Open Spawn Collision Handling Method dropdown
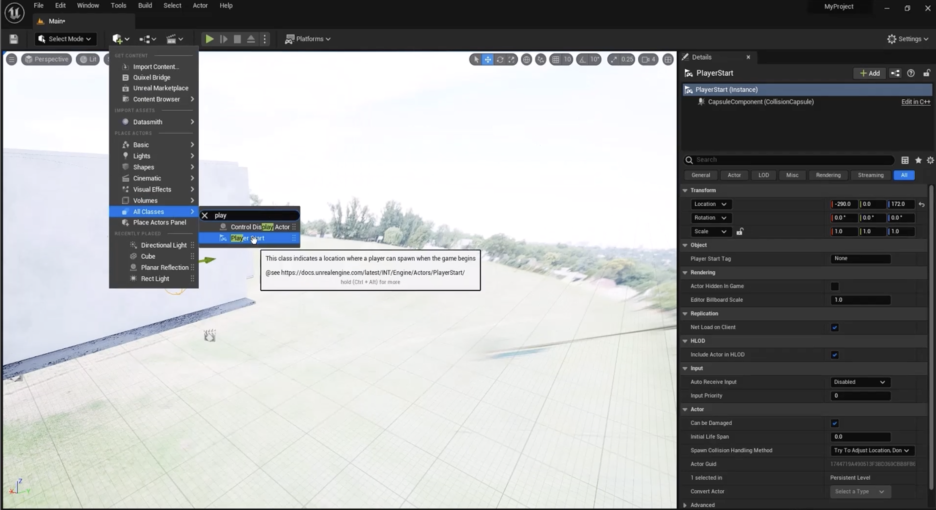936x510 pixels. point(872,451)
